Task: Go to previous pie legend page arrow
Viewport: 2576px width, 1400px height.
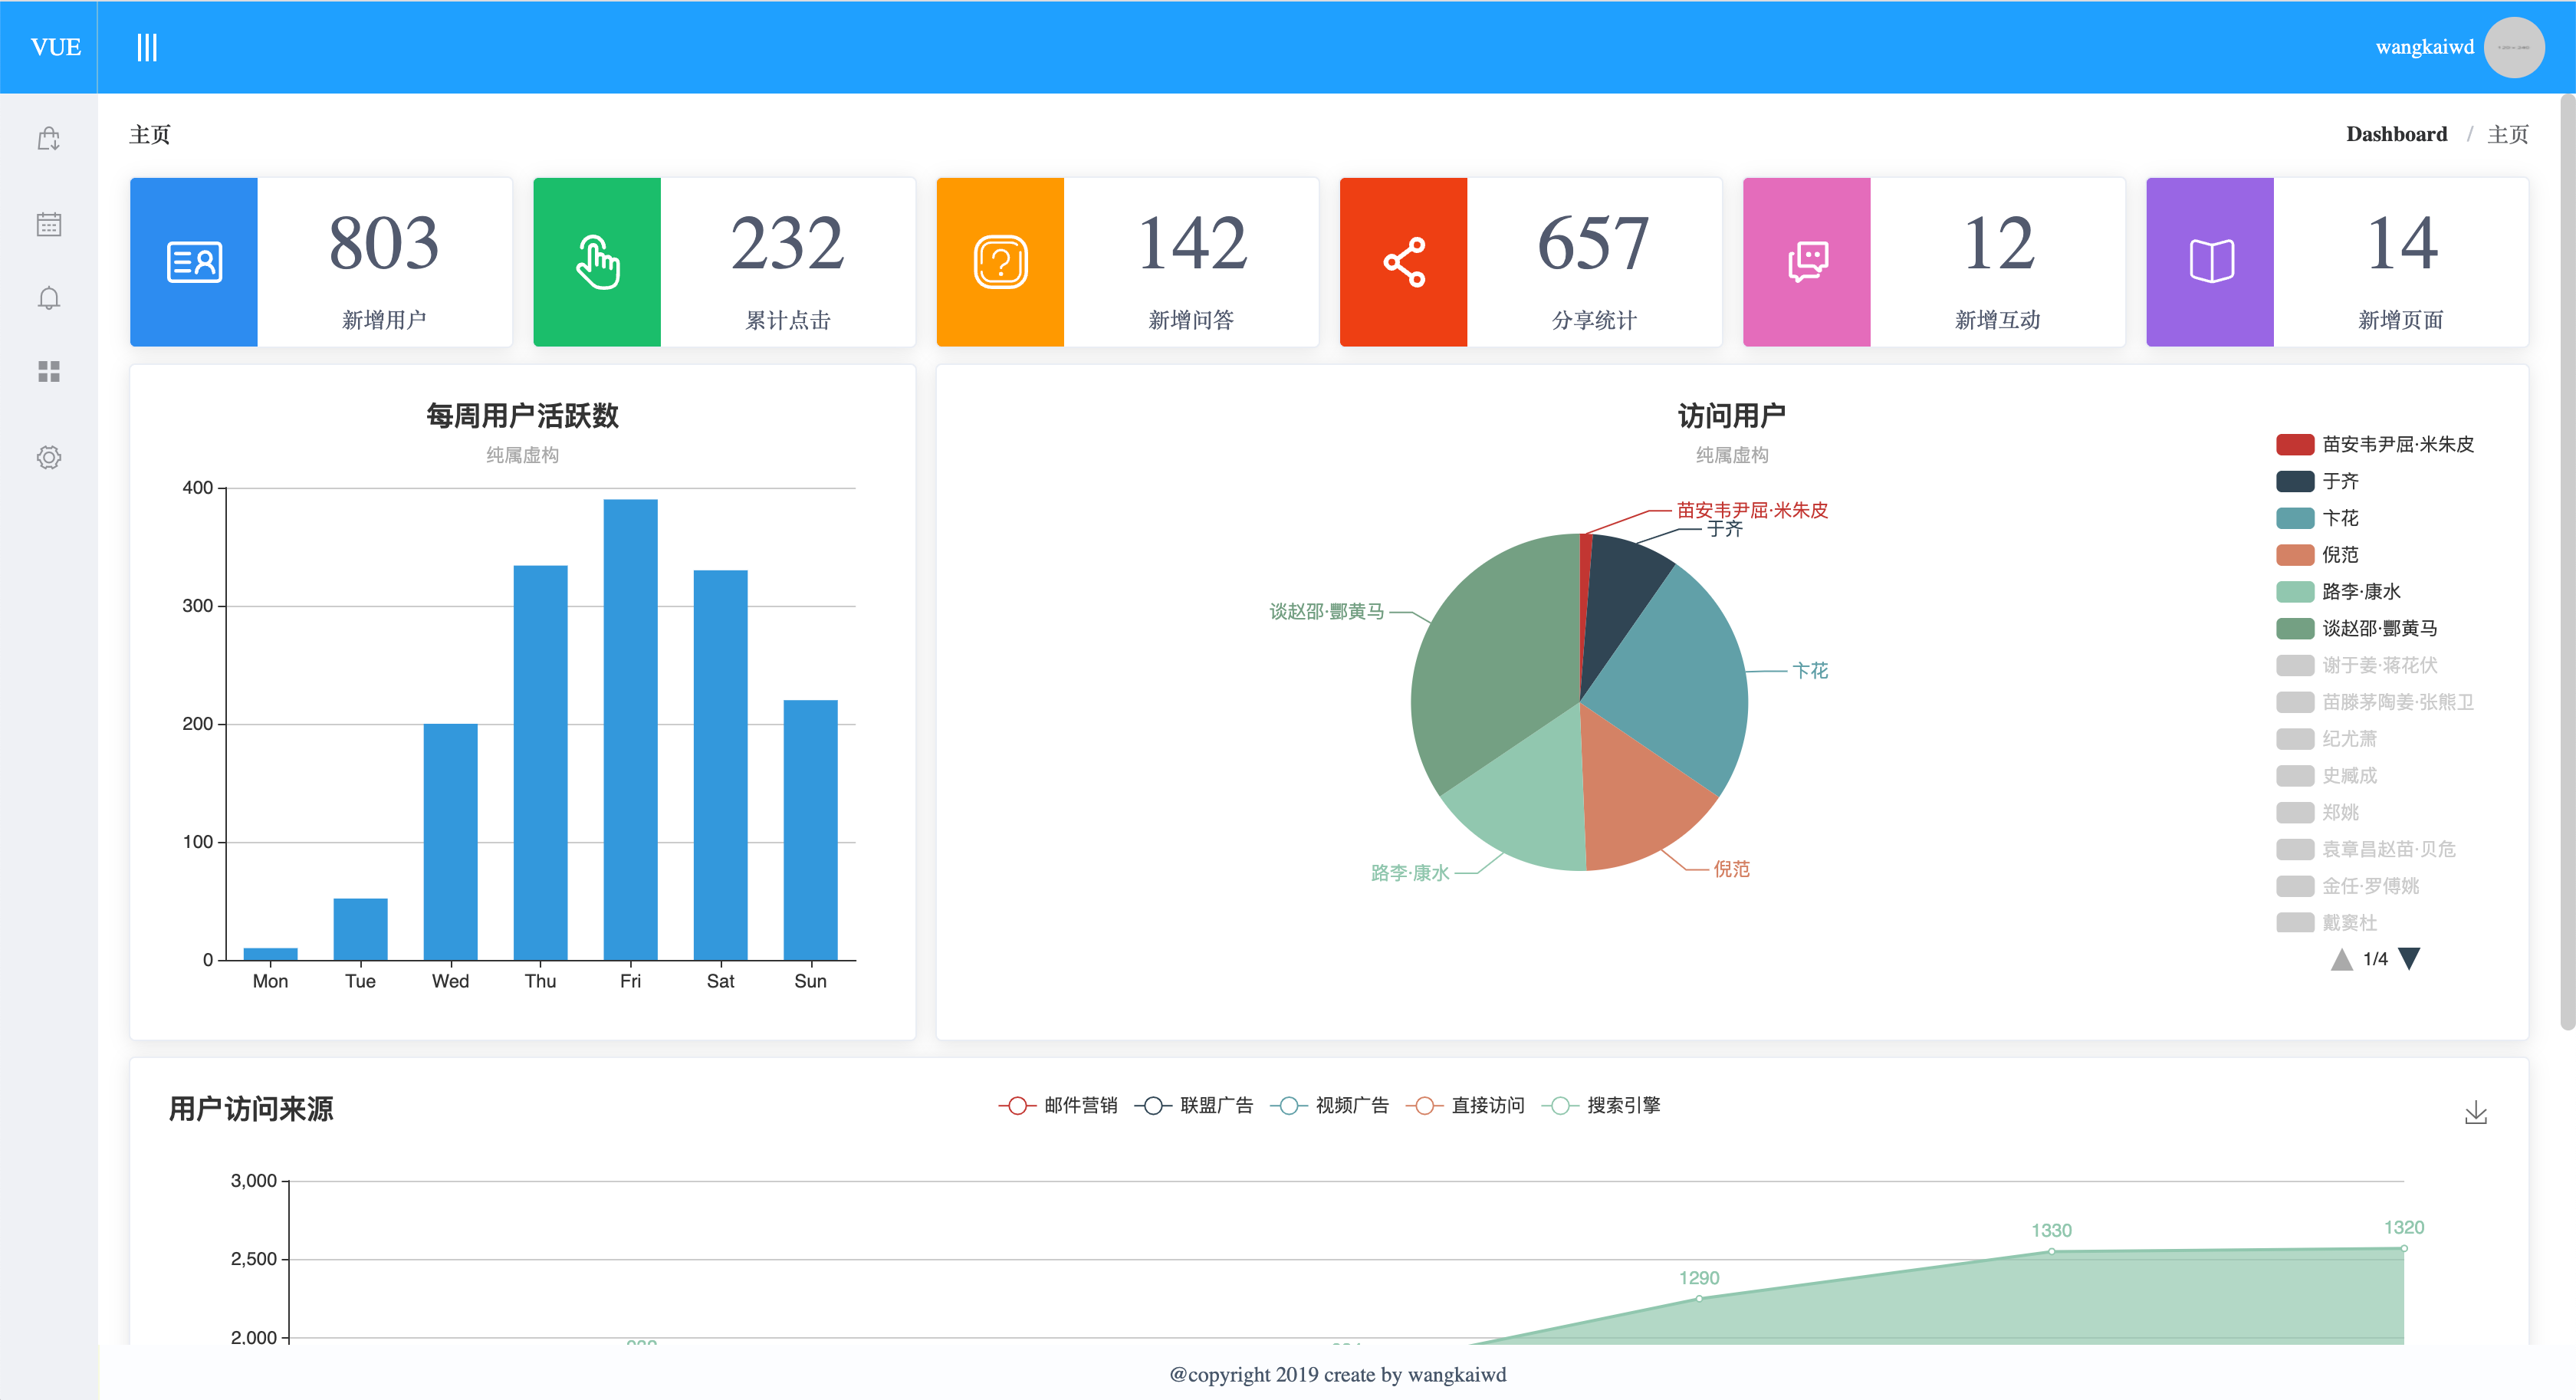Action: coord(2341,959)
